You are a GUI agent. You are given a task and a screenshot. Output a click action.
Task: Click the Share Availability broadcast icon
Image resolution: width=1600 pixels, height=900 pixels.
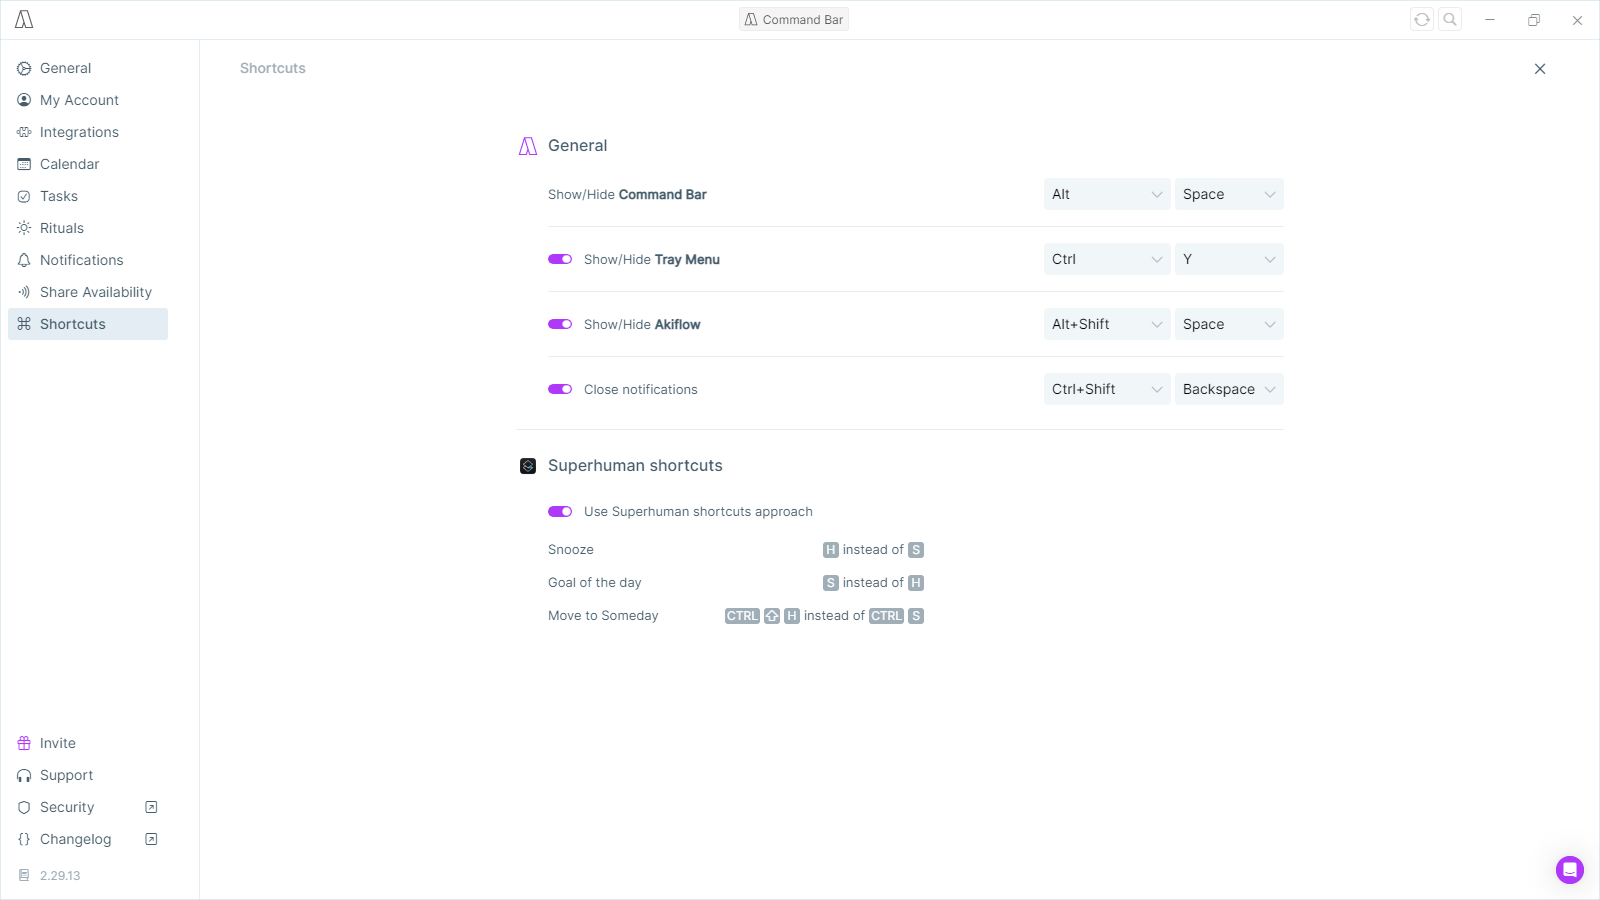coord(24,292)
